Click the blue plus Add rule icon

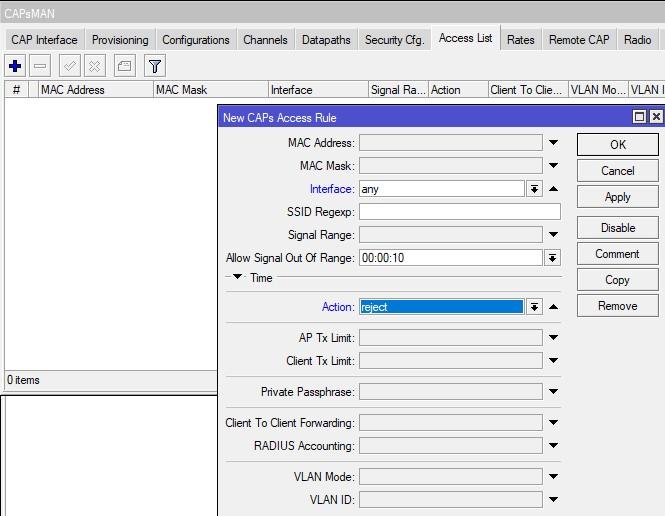pyautogui.click(x=15, y=66)
